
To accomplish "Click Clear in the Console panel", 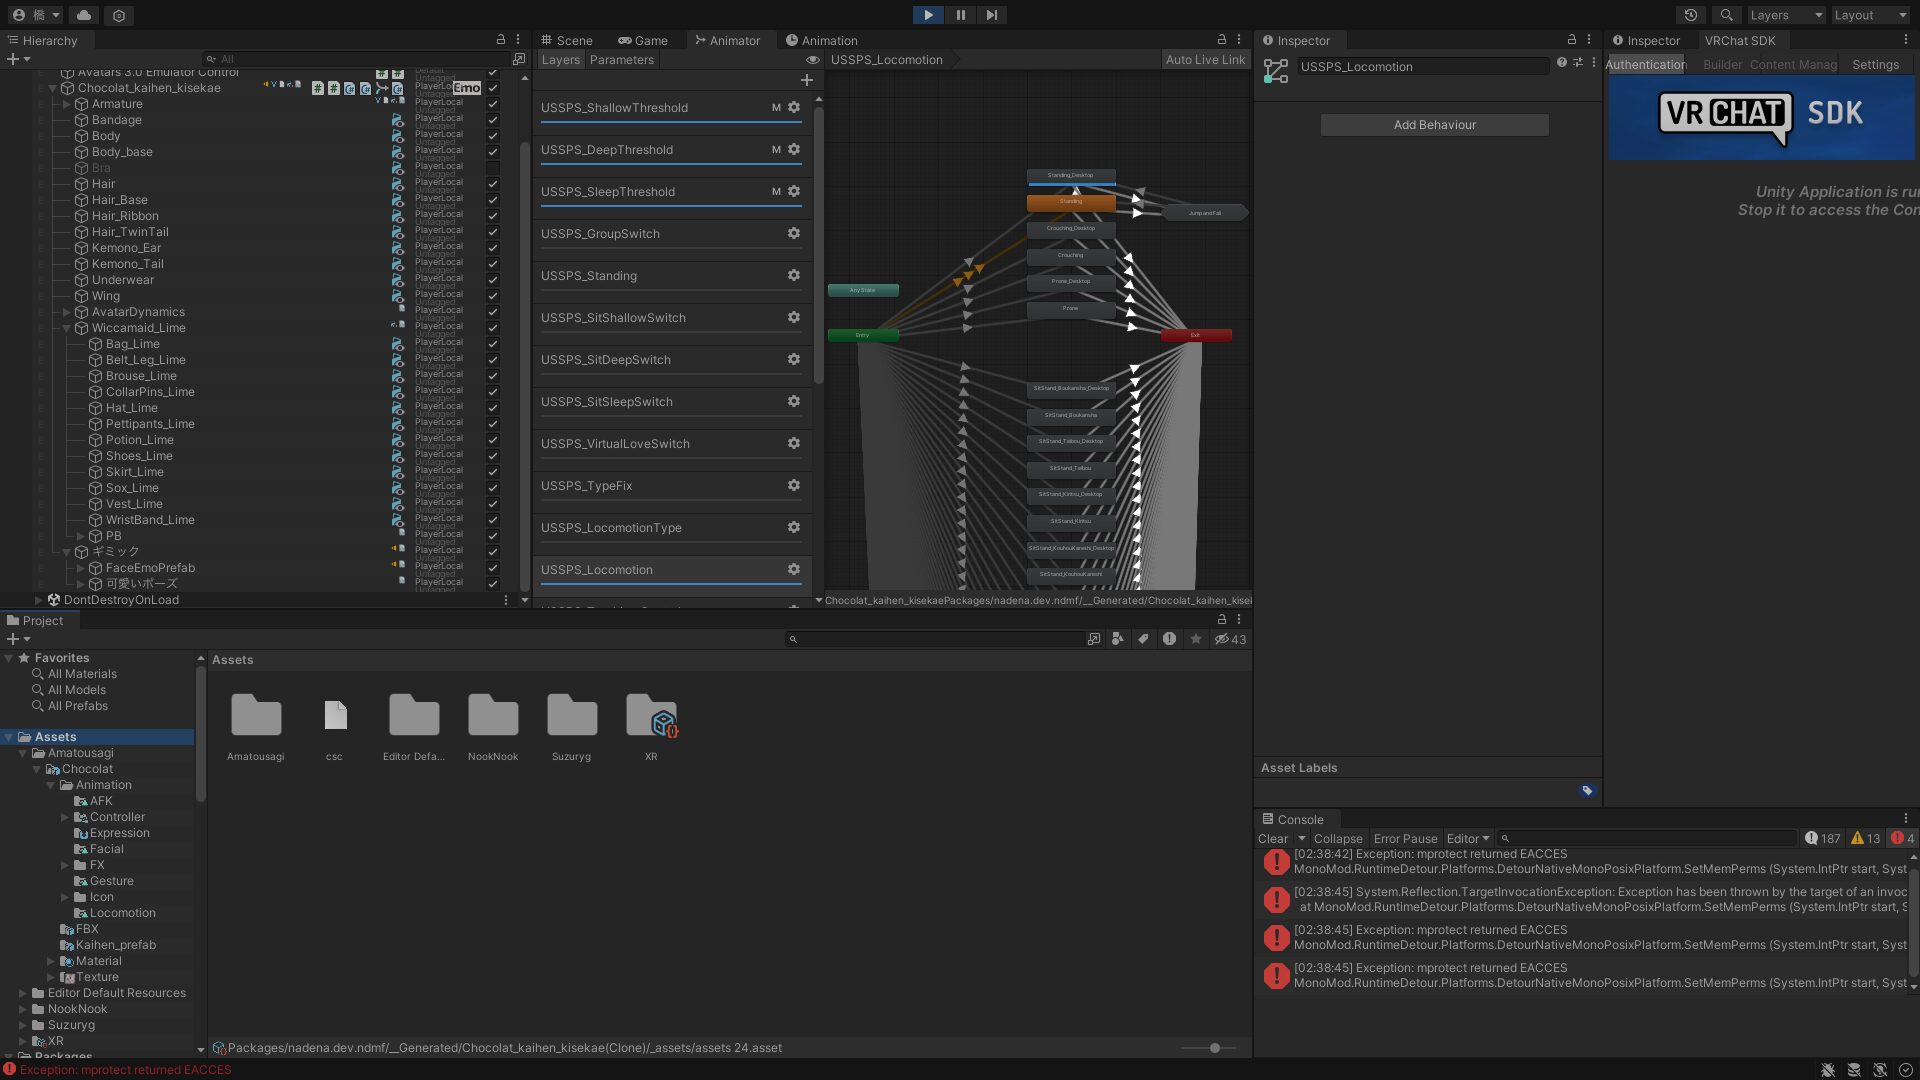I will tap(1272, 838).
